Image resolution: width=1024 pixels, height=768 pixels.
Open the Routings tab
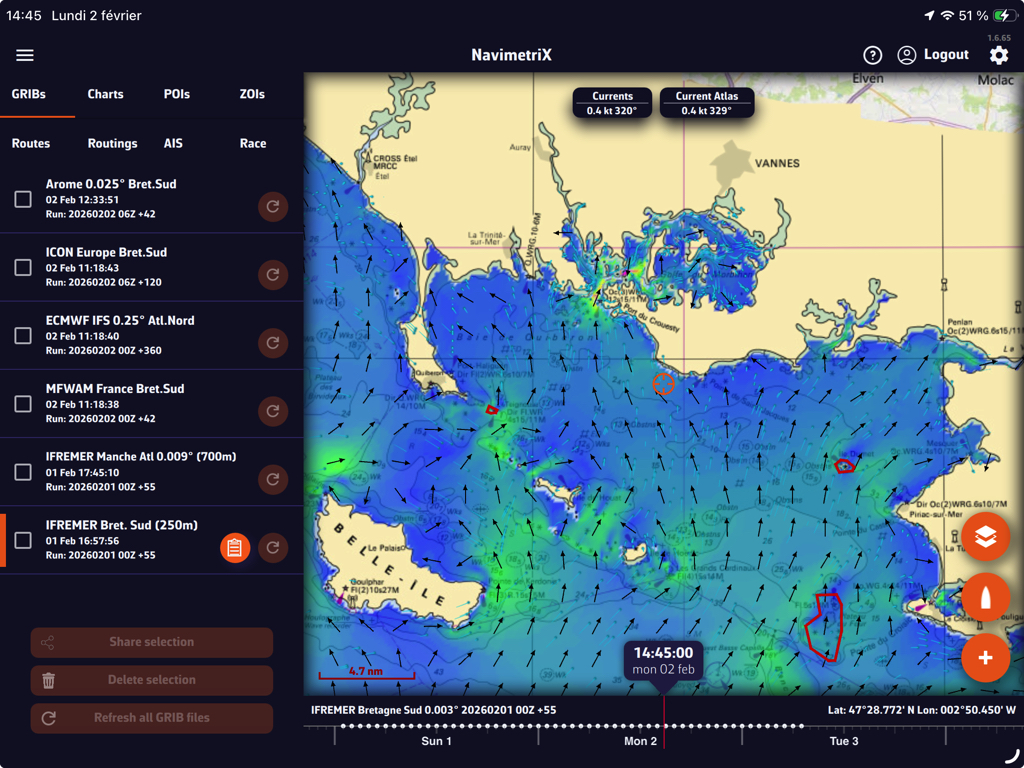(x=112, y=143)
